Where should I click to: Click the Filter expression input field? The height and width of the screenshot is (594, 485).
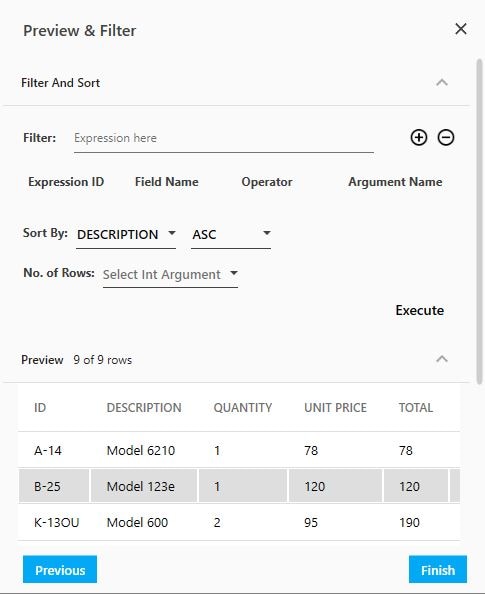click(224, 139)
